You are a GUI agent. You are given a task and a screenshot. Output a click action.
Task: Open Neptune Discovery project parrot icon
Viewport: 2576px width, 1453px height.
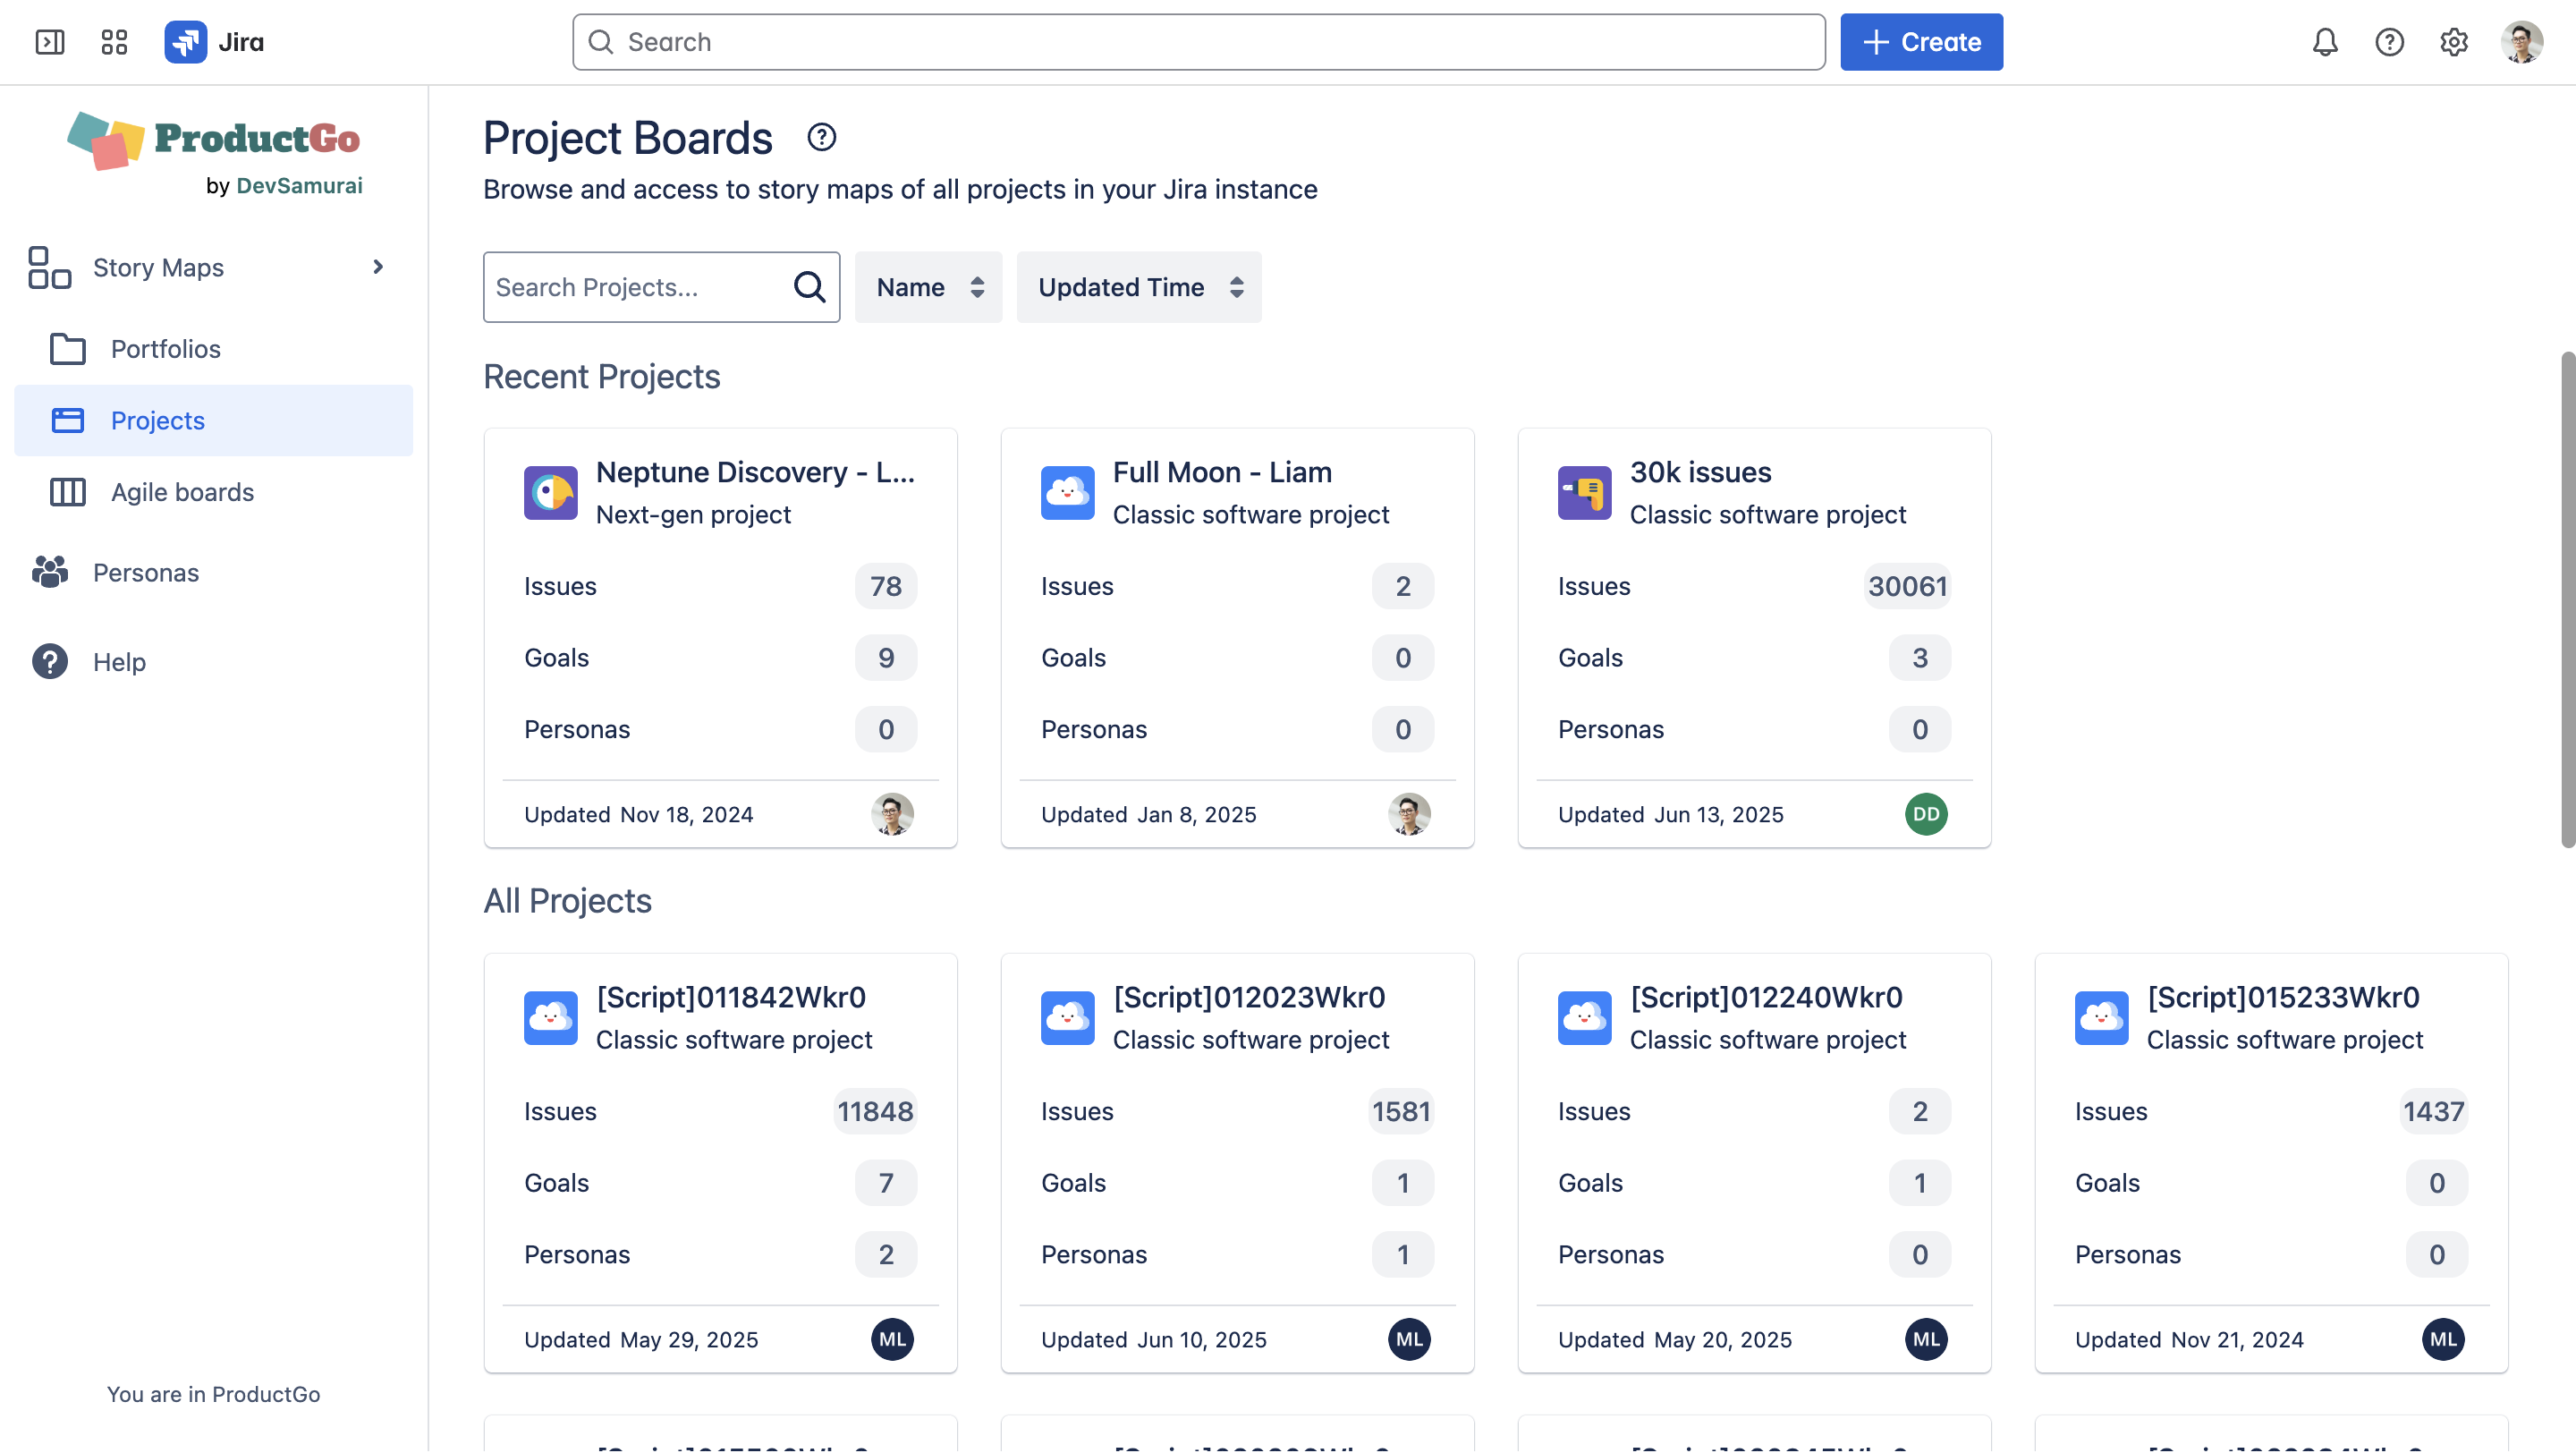pos(551,493)
